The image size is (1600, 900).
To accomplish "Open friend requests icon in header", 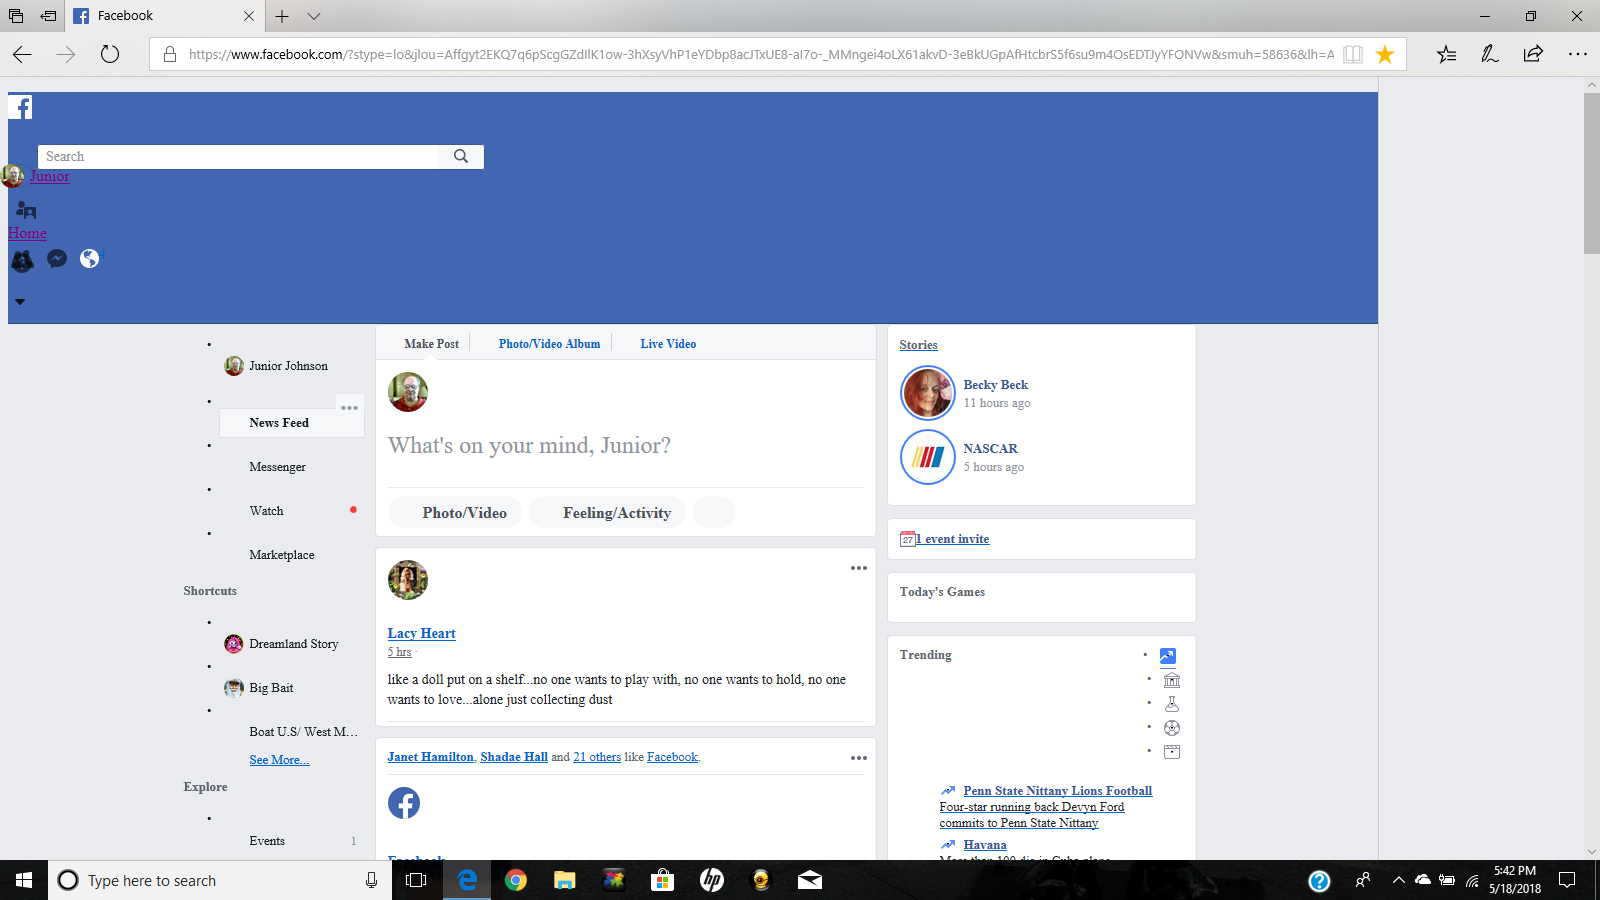I will [x=22, y=260].
